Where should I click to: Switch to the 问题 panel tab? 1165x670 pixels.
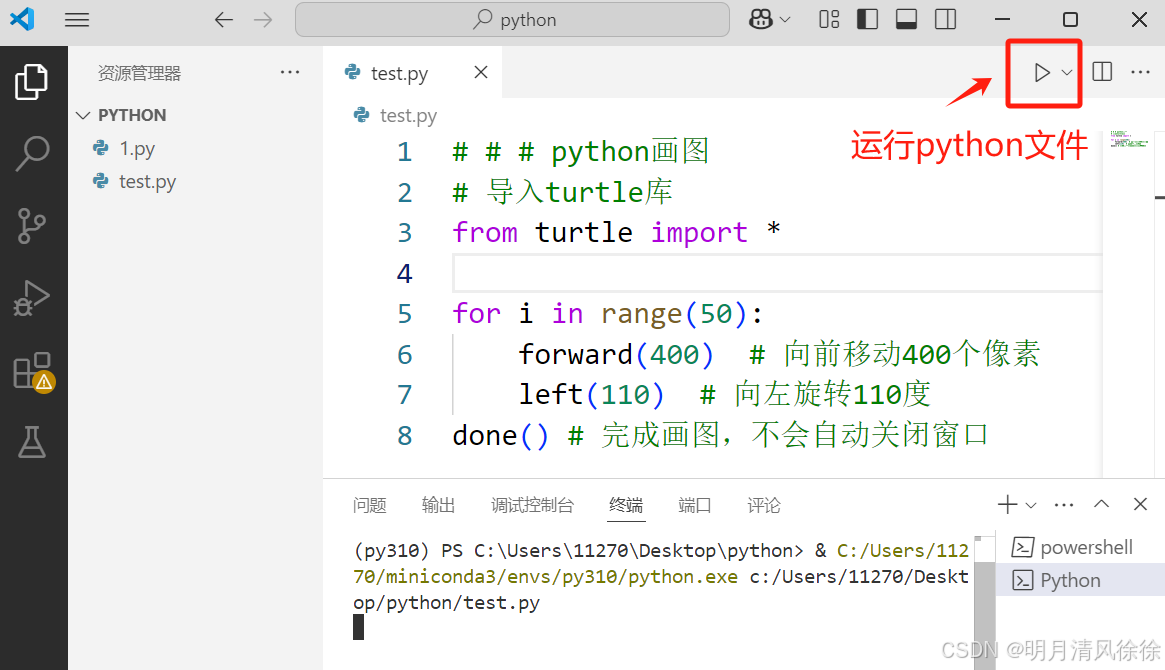click(369, 506)
